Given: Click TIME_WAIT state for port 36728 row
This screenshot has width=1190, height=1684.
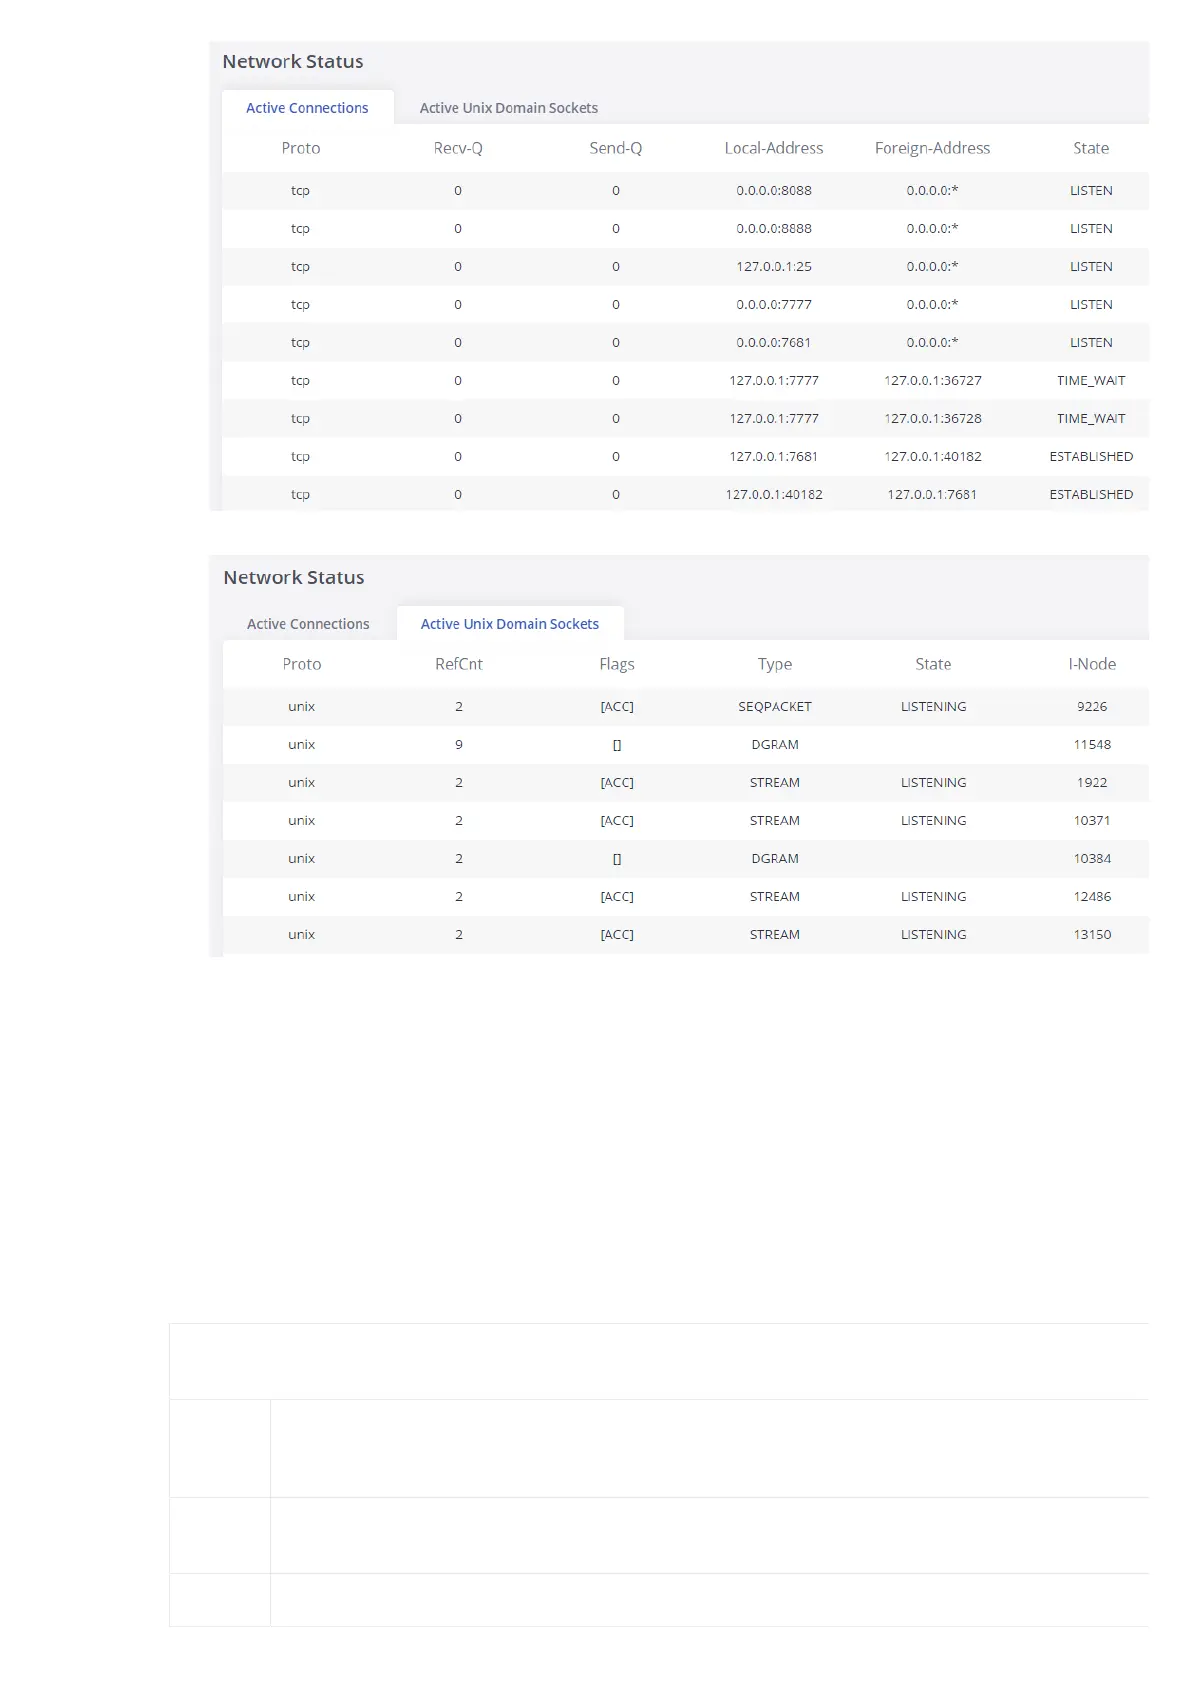Looking at the screenshot, I should click(x=1091, y=418).
